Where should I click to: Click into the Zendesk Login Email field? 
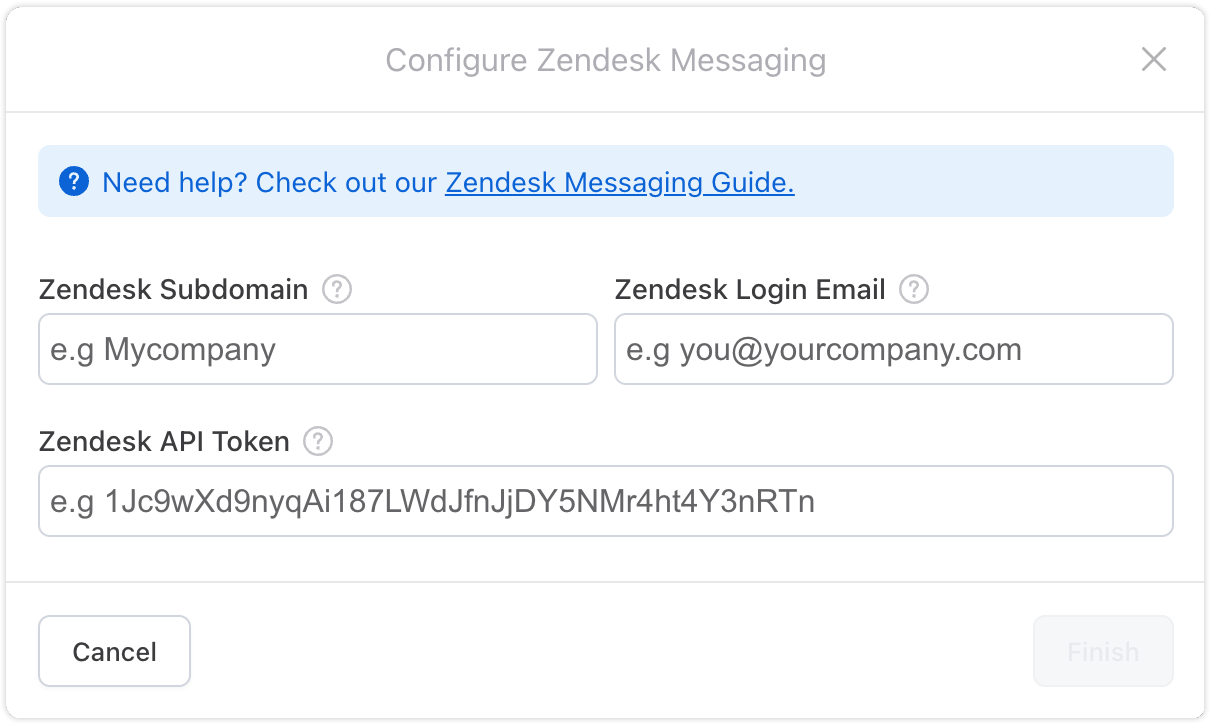pos(893,349)
